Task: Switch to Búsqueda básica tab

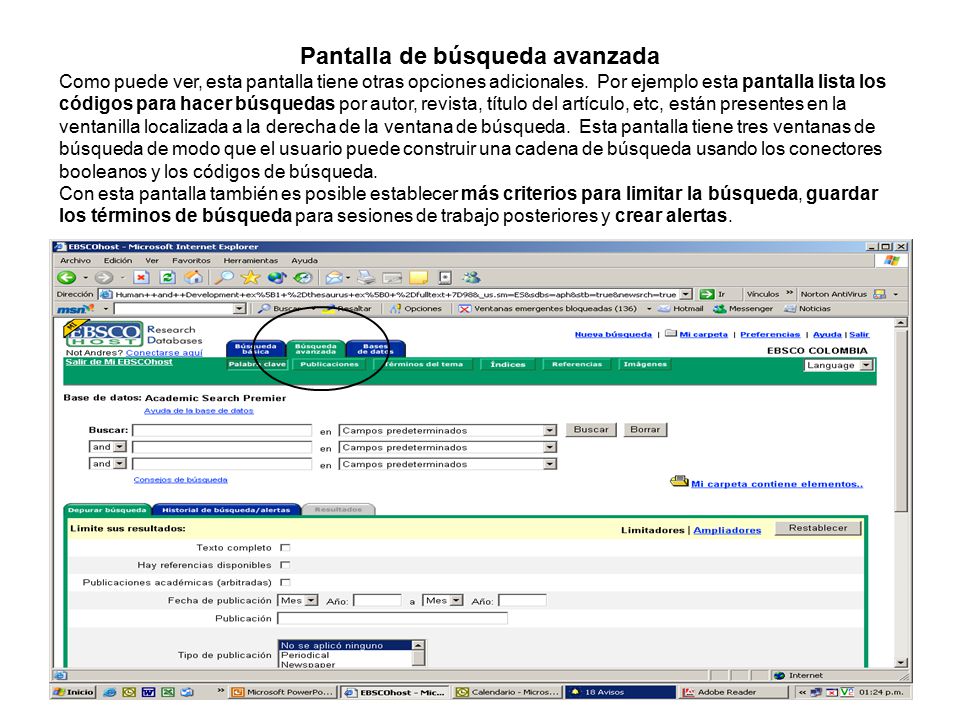Action: tap(255, 348)
